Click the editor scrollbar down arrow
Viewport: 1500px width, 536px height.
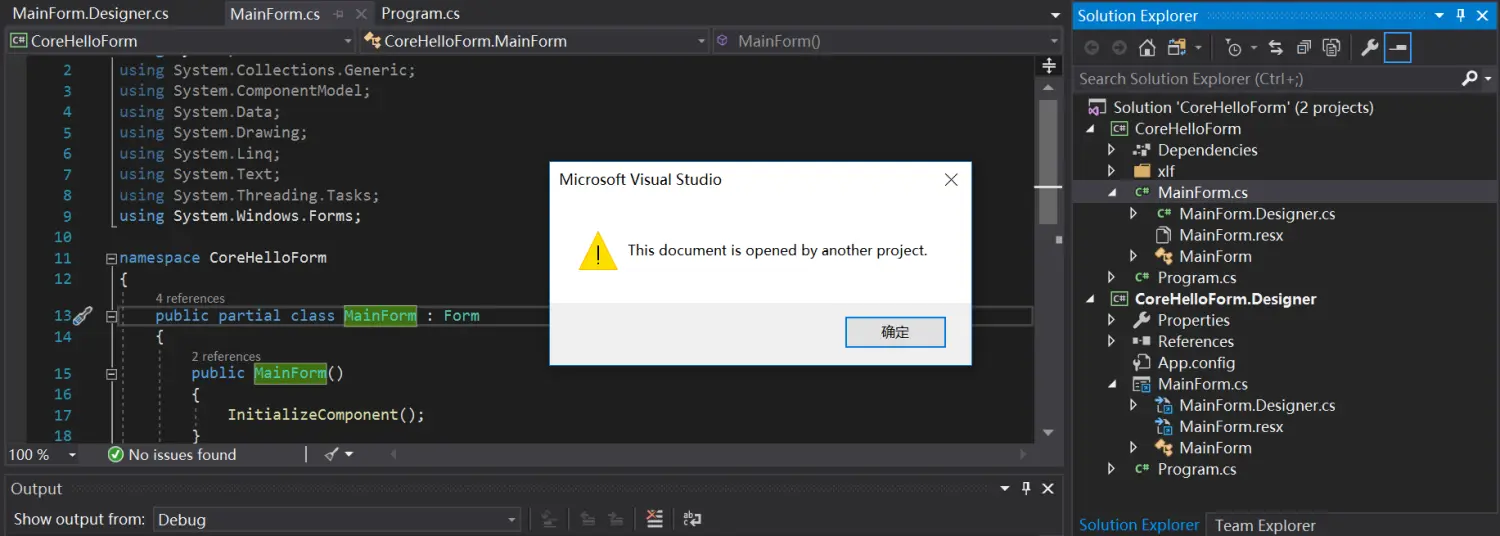pyautogui.click(x=1048, y=433)
